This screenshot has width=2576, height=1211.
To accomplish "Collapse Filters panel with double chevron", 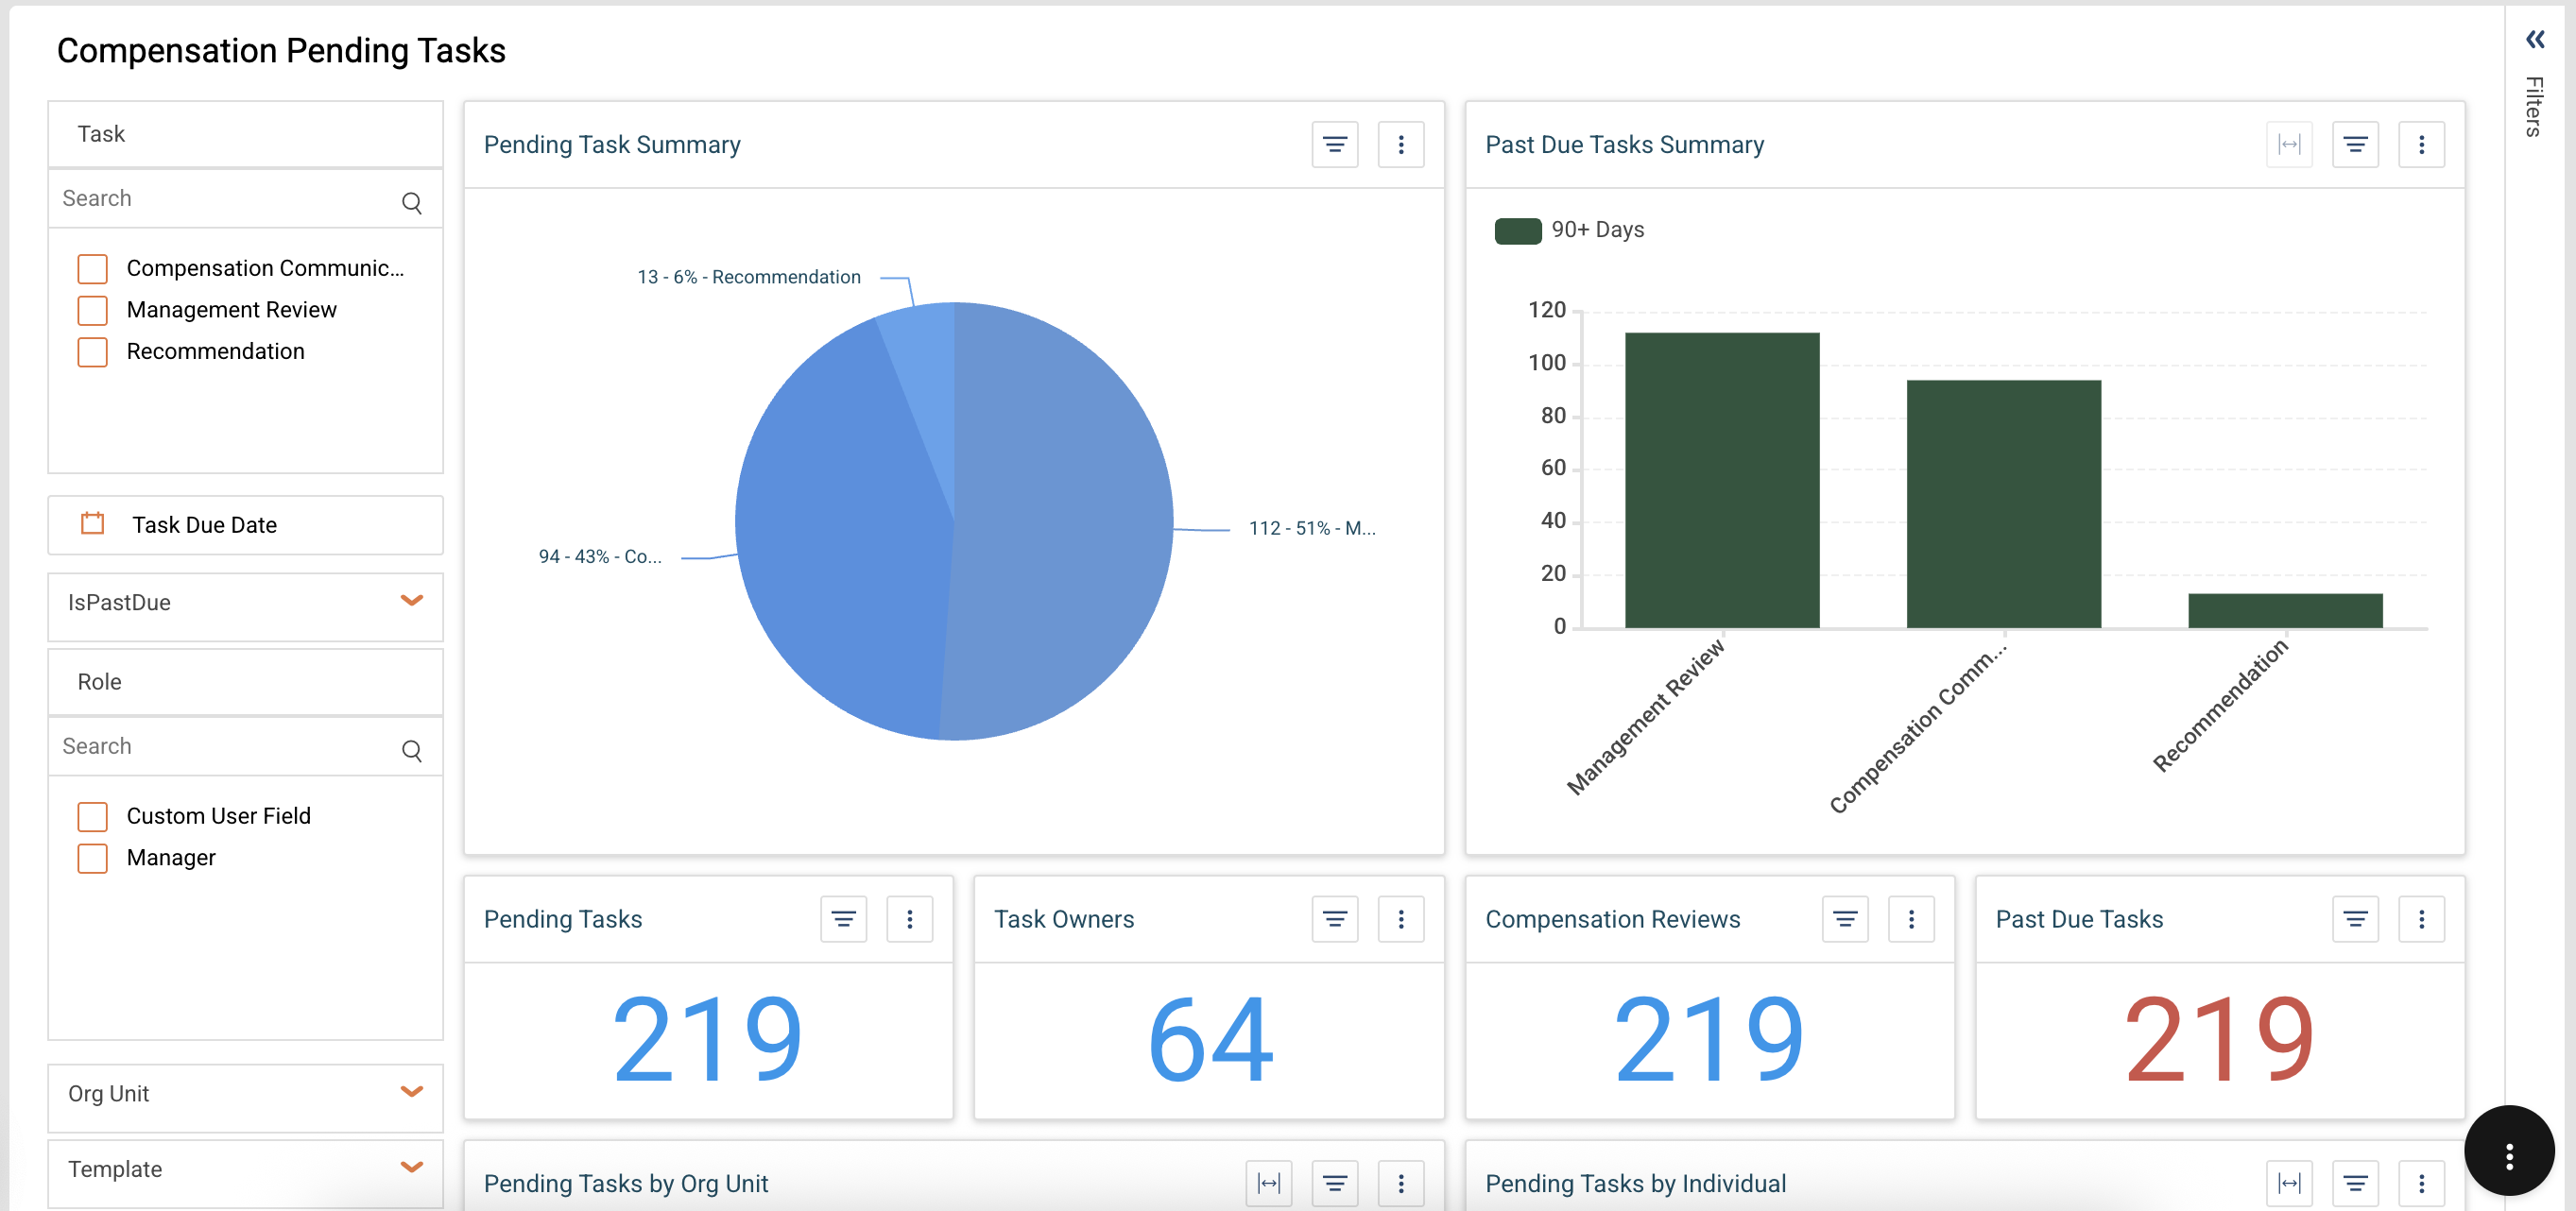I will click(2534, 40).
